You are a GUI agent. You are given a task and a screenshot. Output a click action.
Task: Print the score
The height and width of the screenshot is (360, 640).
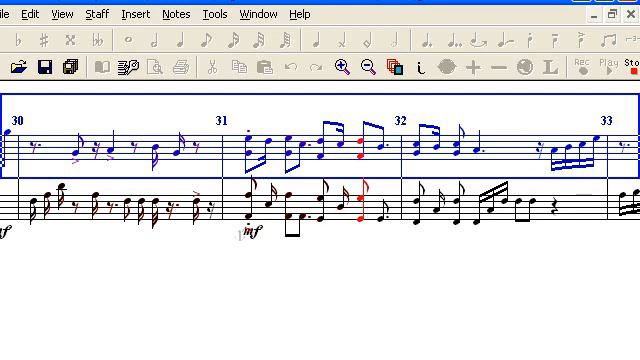point(181,67)
